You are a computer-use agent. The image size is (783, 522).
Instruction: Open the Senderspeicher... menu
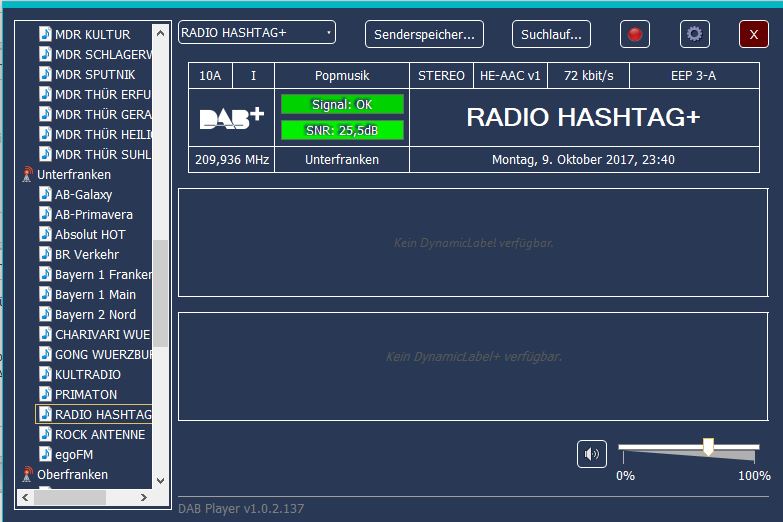pyautogui.click(x=424, y=34)
